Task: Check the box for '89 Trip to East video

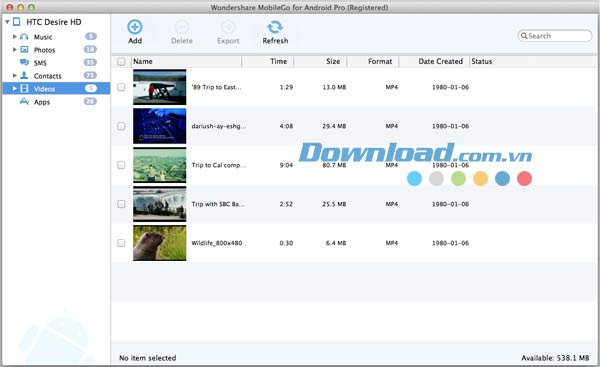Action: [121, 87]
